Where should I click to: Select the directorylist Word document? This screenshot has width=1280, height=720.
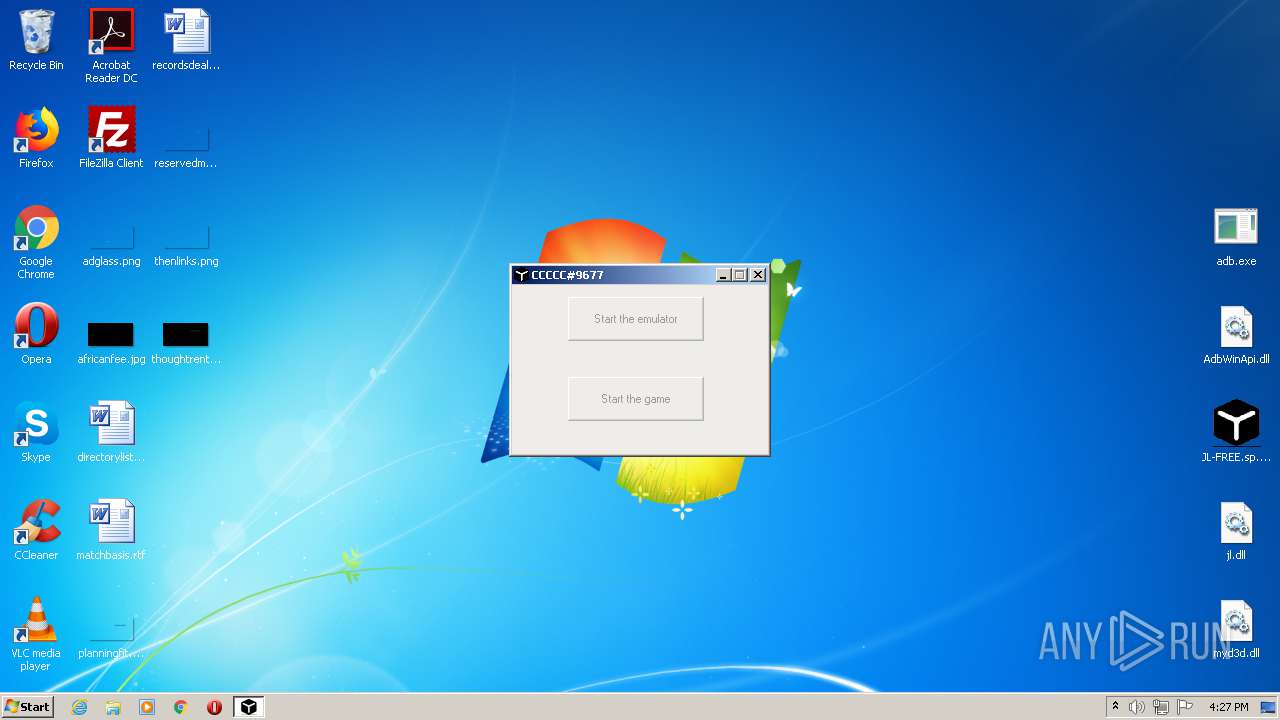(x=111, y=432)
